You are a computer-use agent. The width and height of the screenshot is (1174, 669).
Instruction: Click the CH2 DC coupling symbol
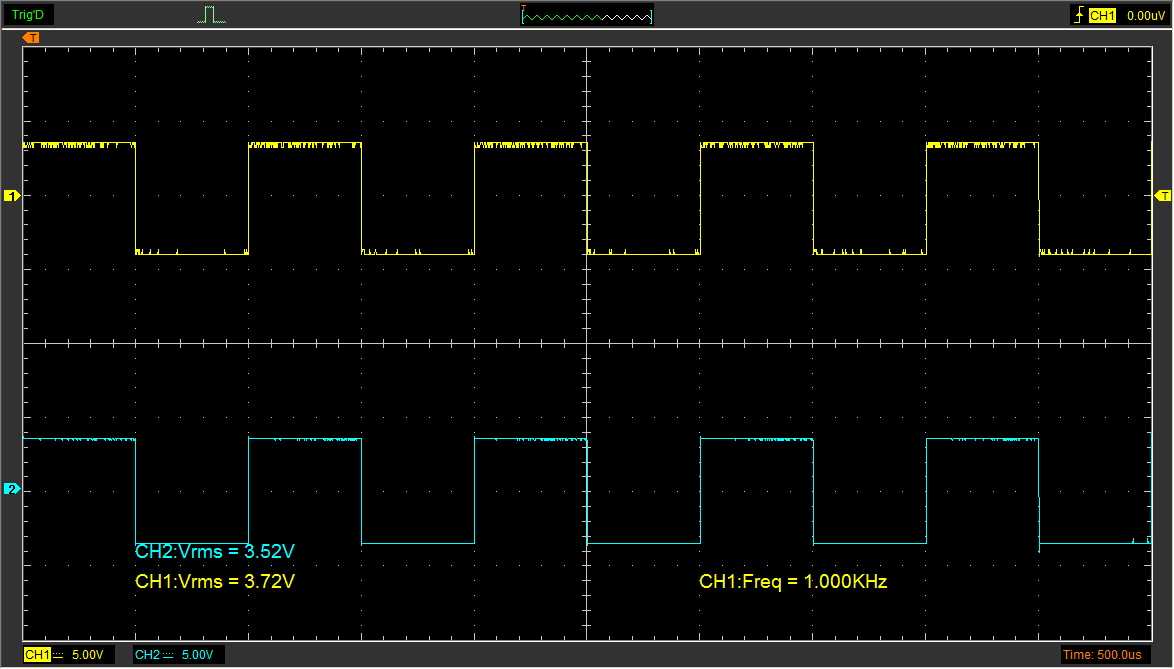point(168,656)
